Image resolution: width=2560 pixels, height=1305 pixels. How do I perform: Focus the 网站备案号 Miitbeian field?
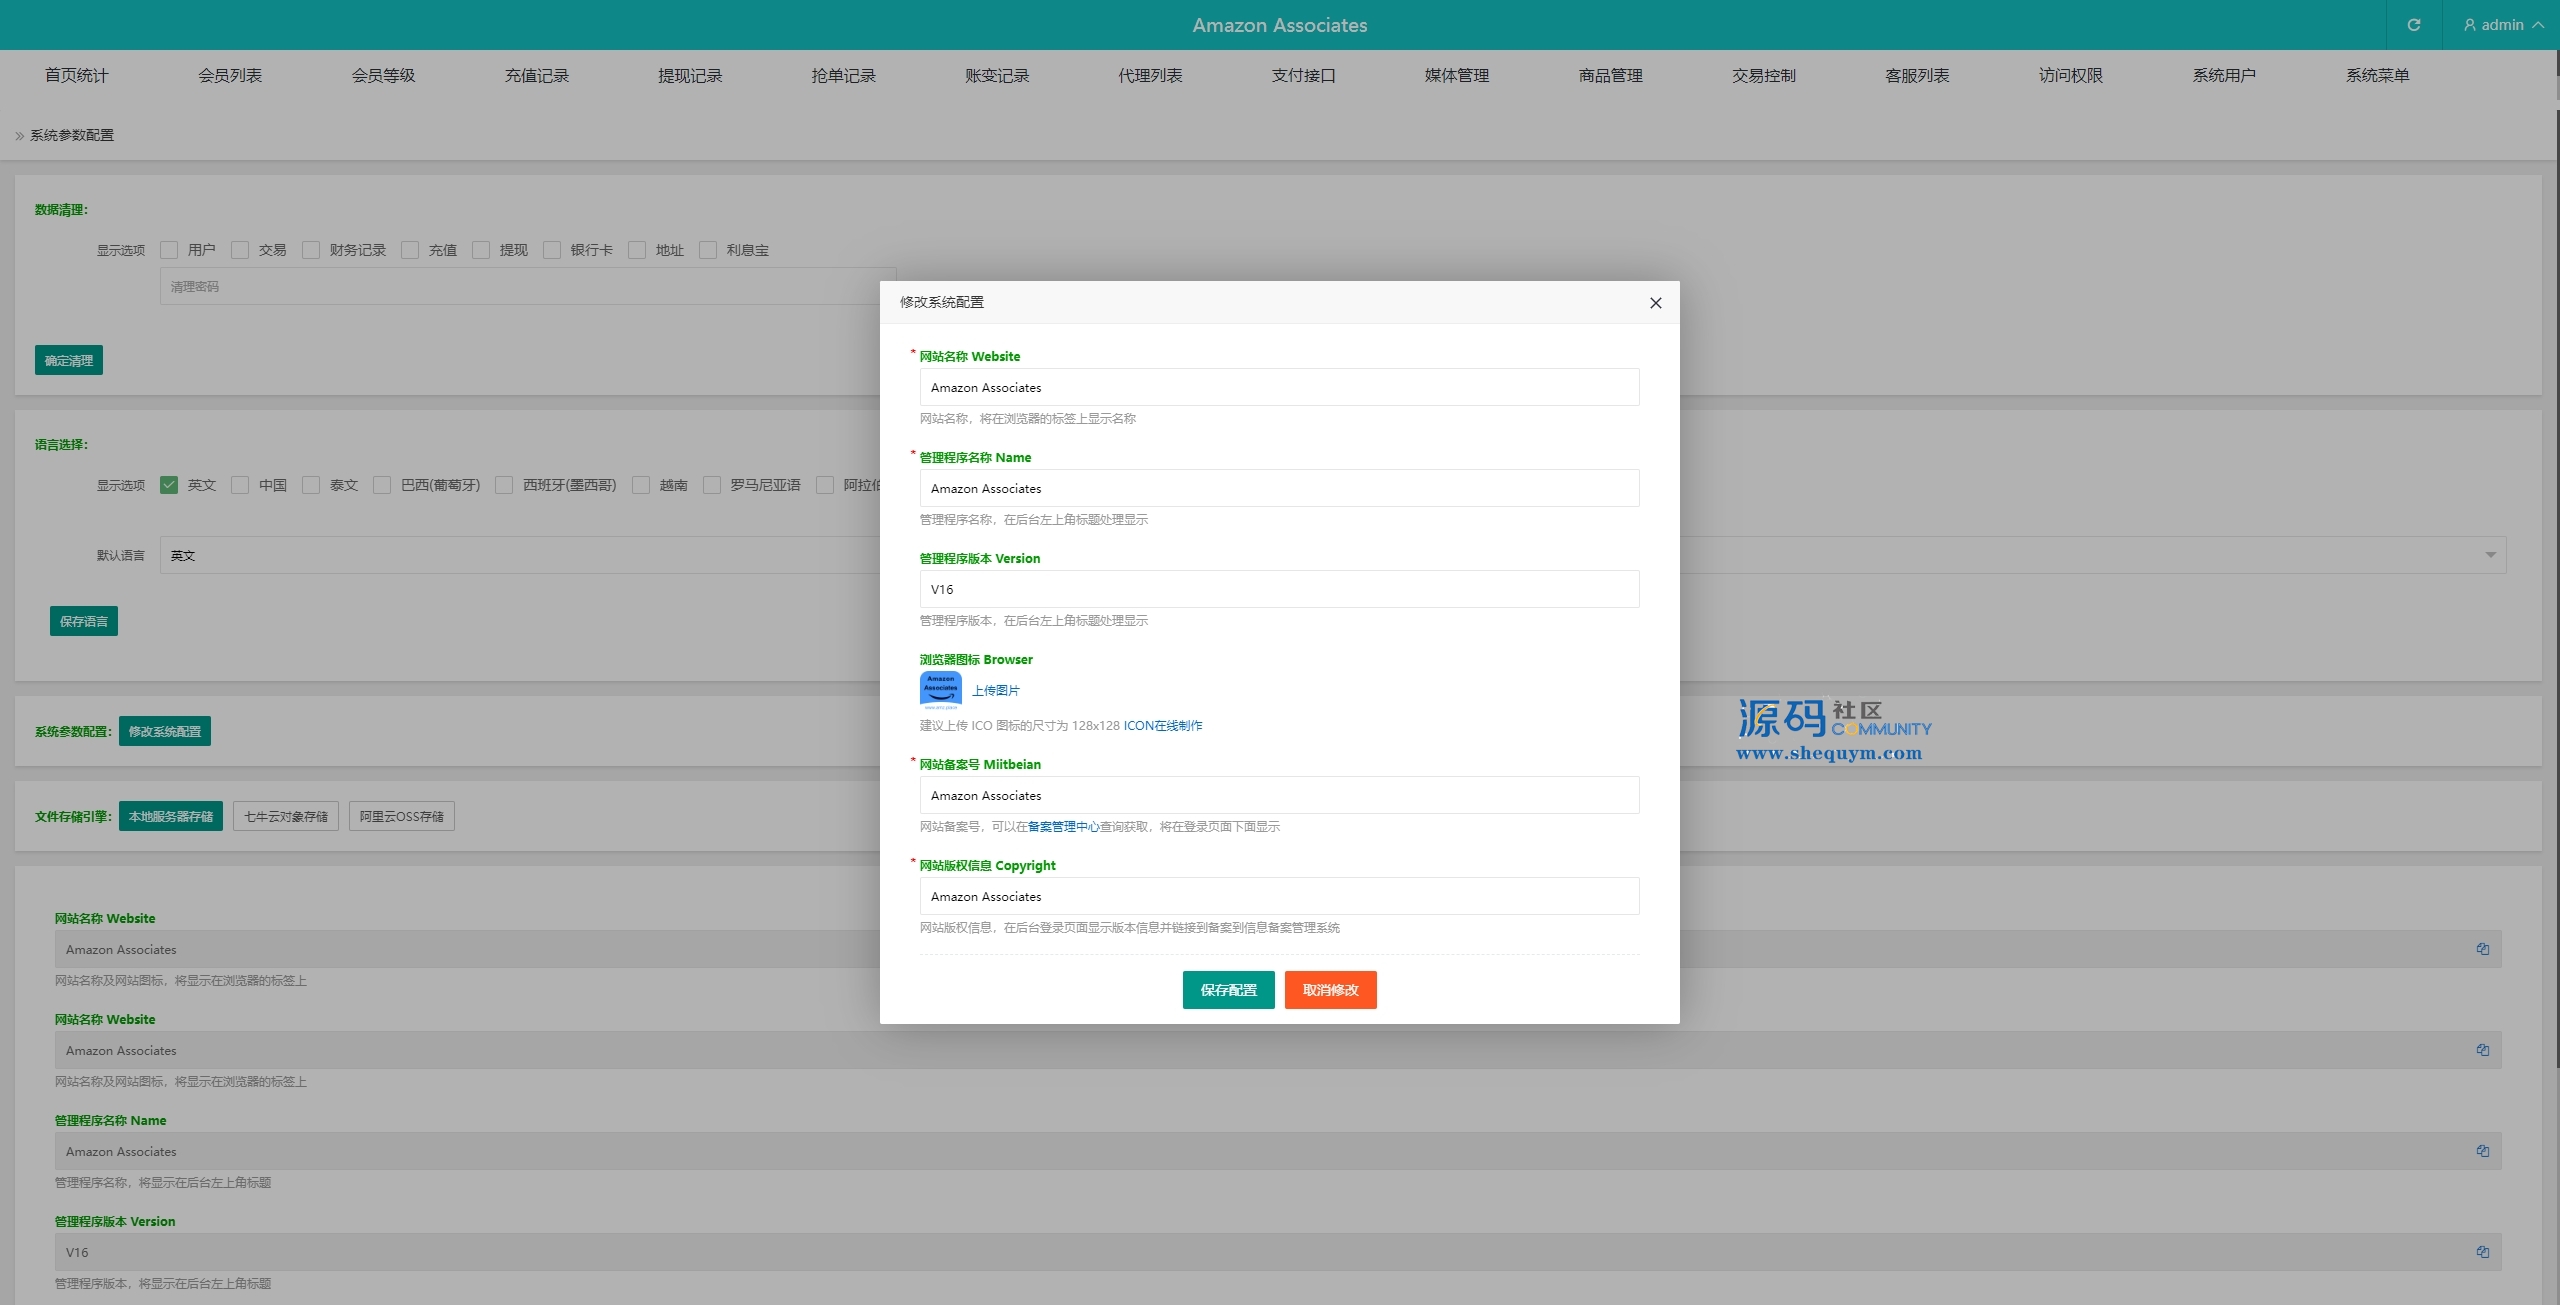point(1279,795)
